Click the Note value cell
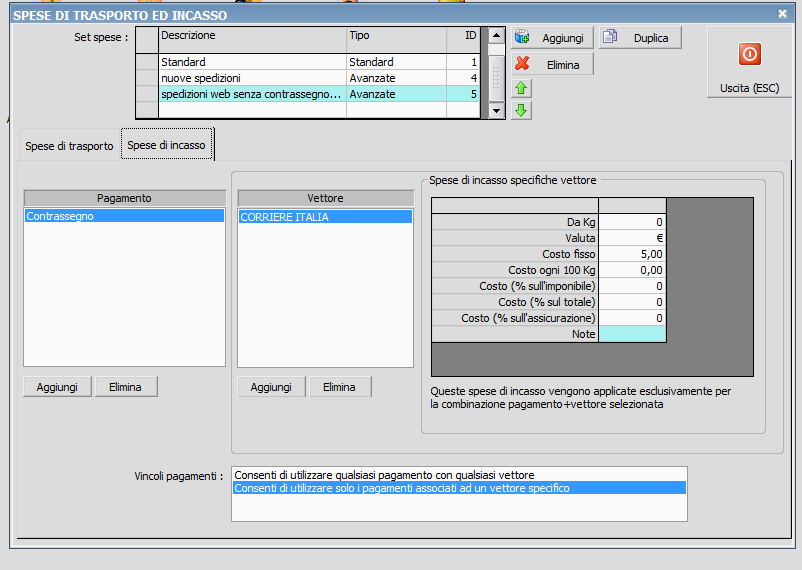This screenshot has height=570, width=802. click(632, 334)
